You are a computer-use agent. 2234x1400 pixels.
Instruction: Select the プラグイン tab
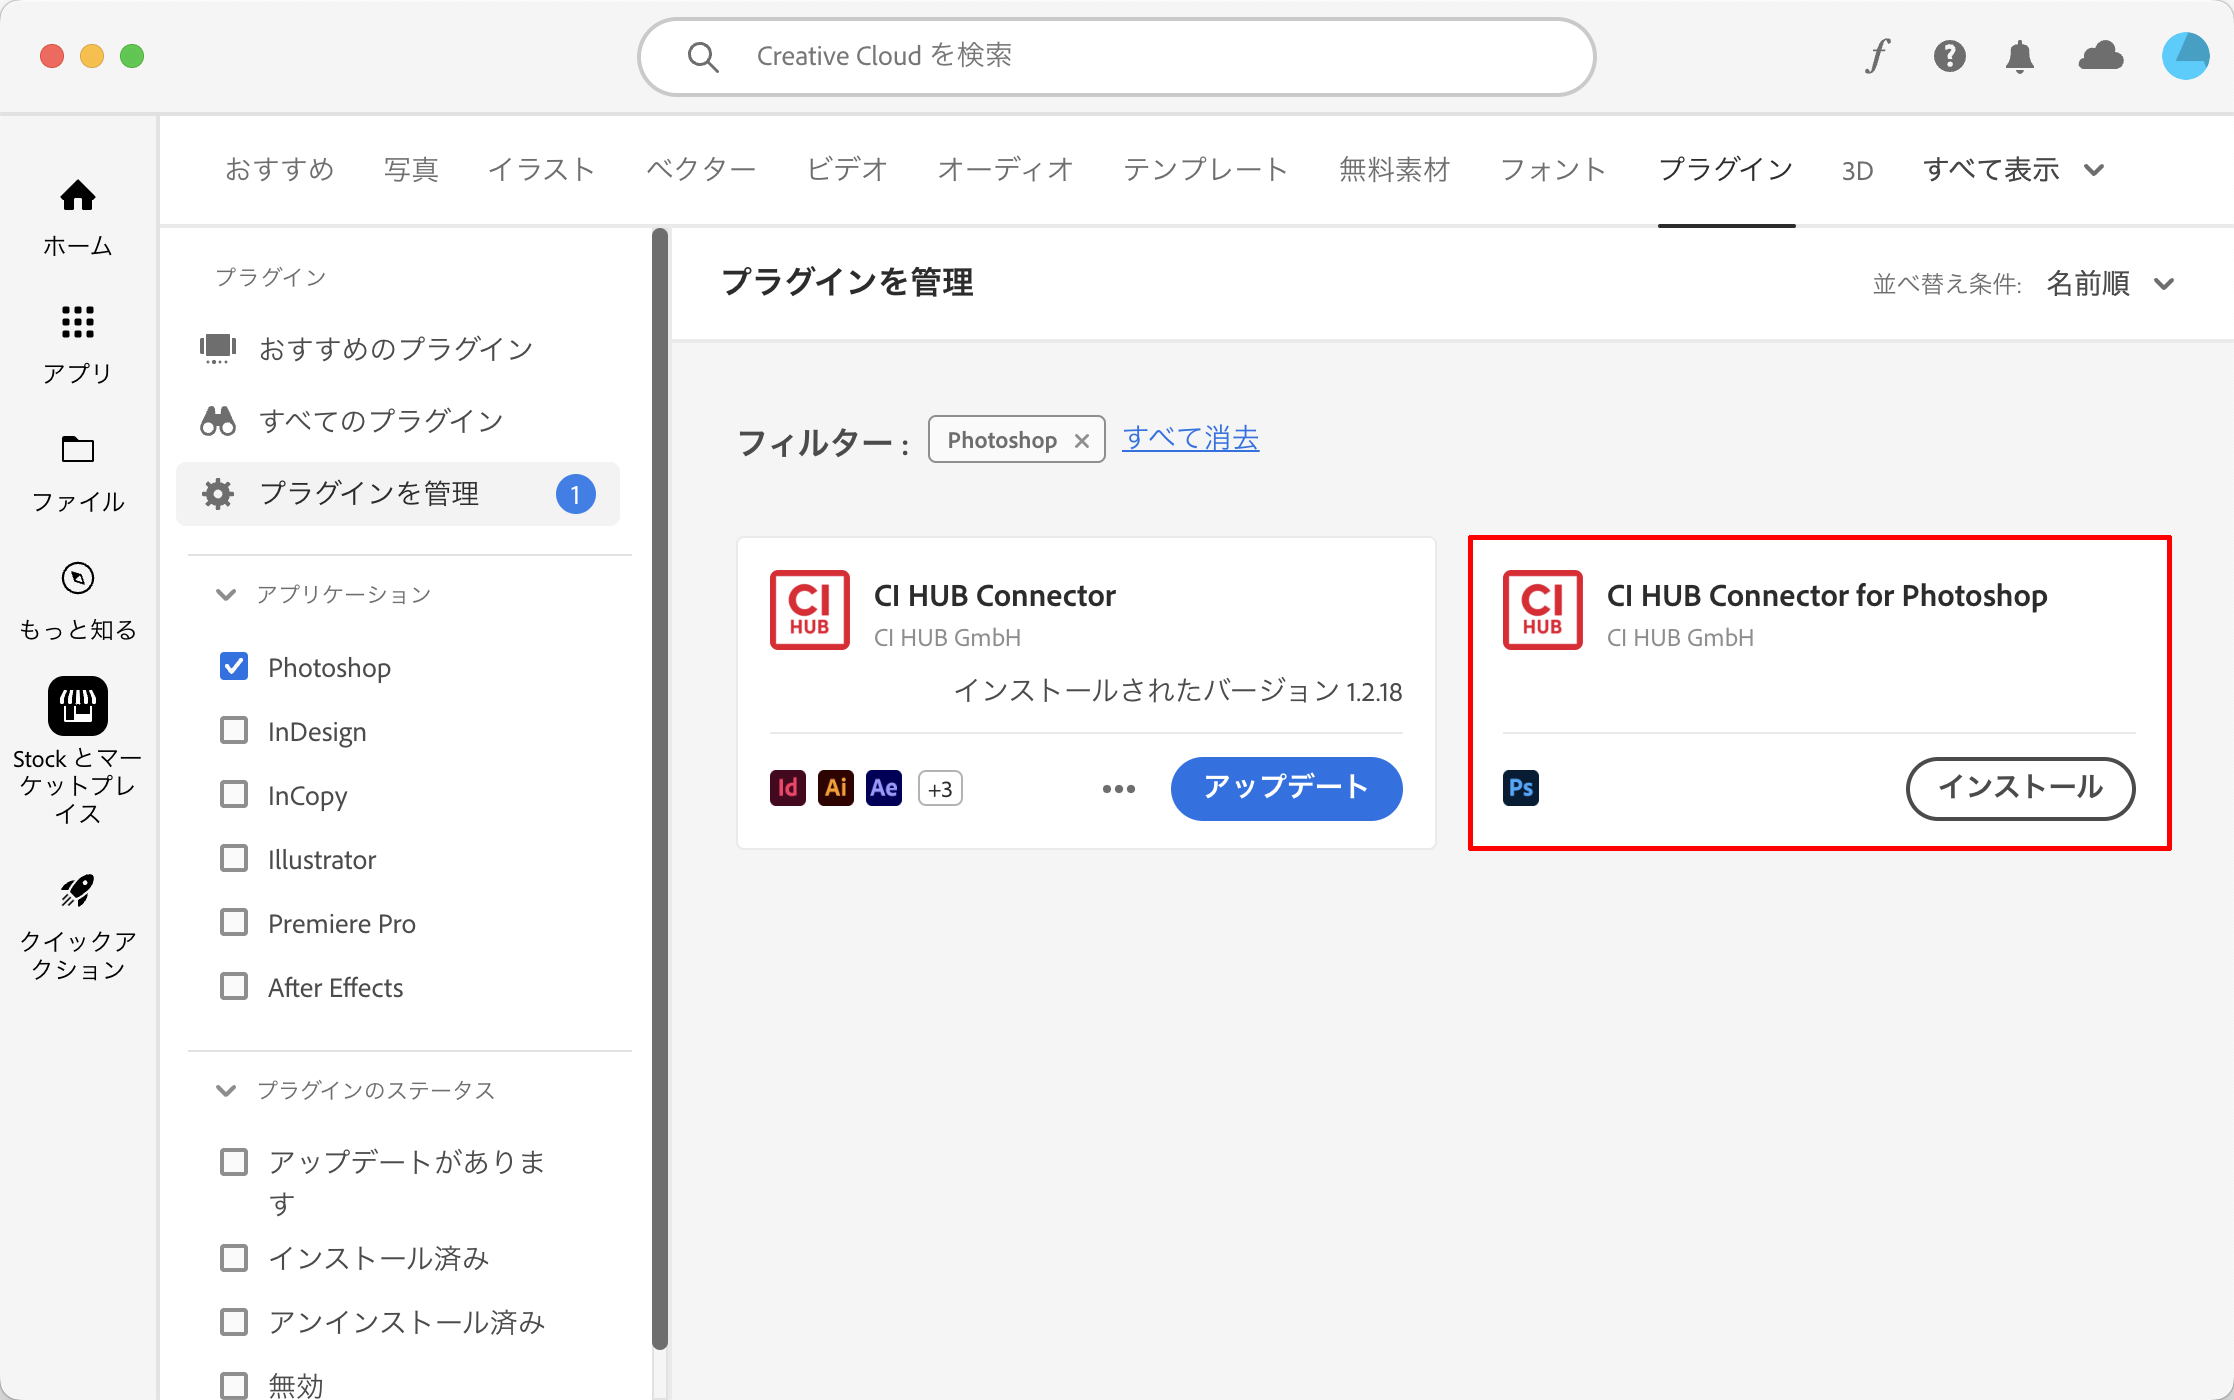pos(1726,170)
